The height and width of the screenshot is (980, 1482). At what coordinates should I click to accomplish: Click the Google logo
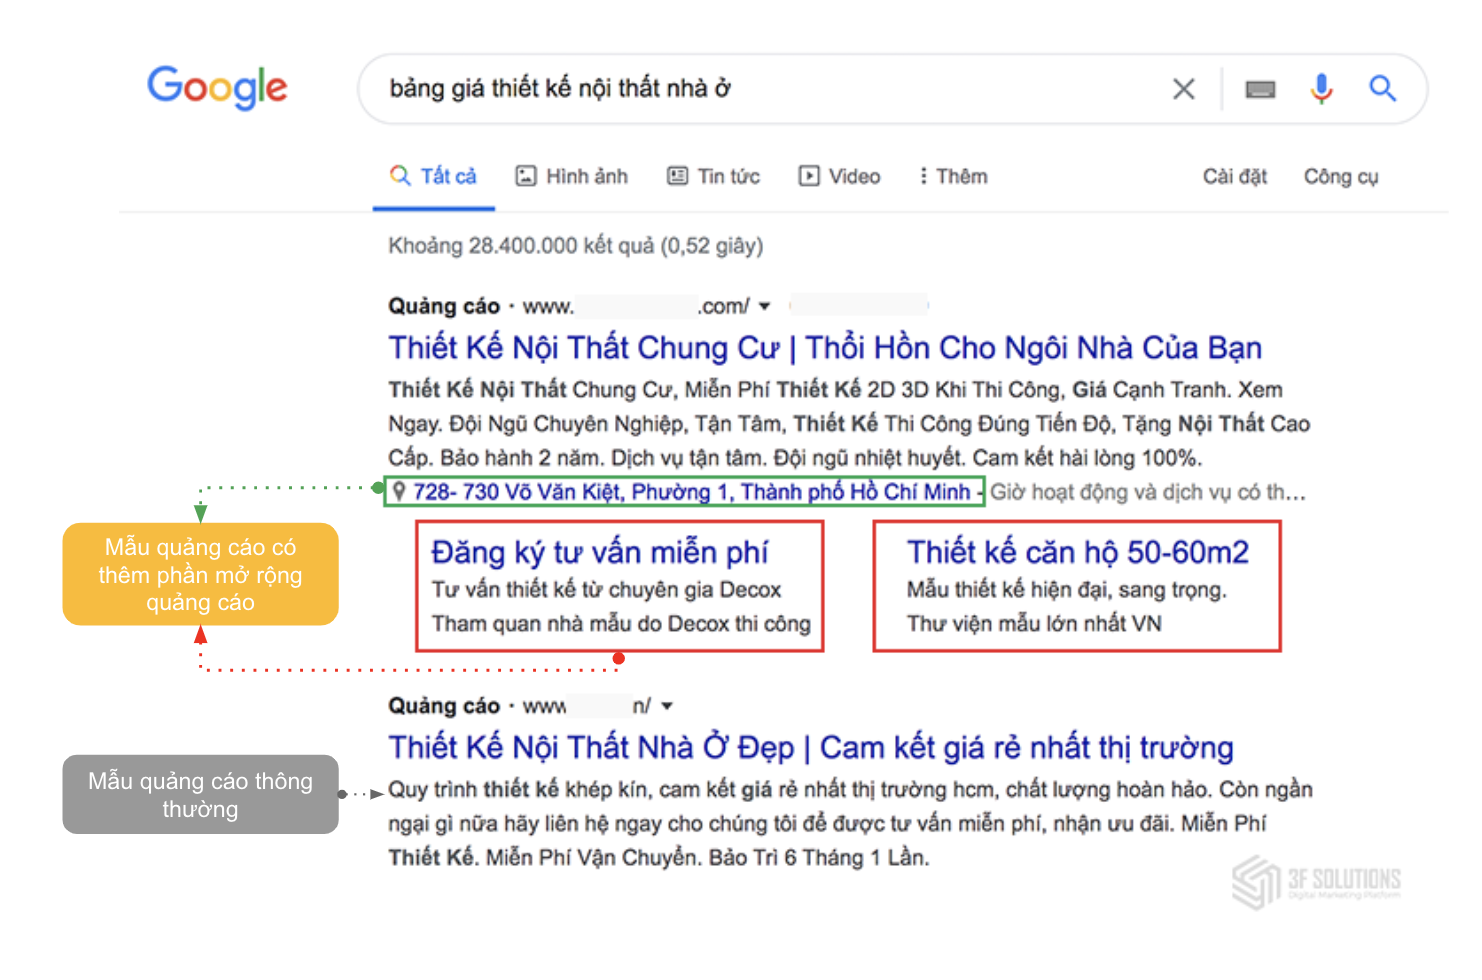pyautogui.click(x=217, y=88)
